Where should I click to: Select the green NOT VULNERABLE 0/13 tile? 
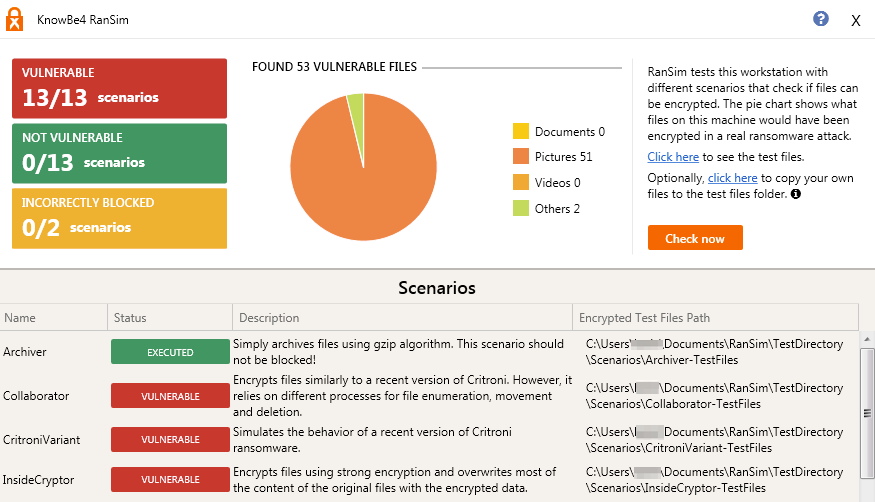pos(119,153)
